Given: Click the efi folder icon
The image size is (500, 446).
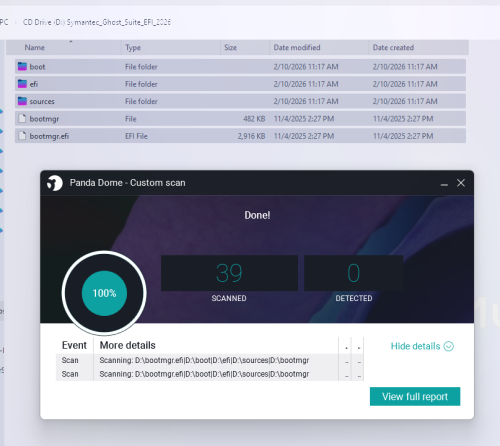Looking at the screenshot, I should tap(22, 84).
